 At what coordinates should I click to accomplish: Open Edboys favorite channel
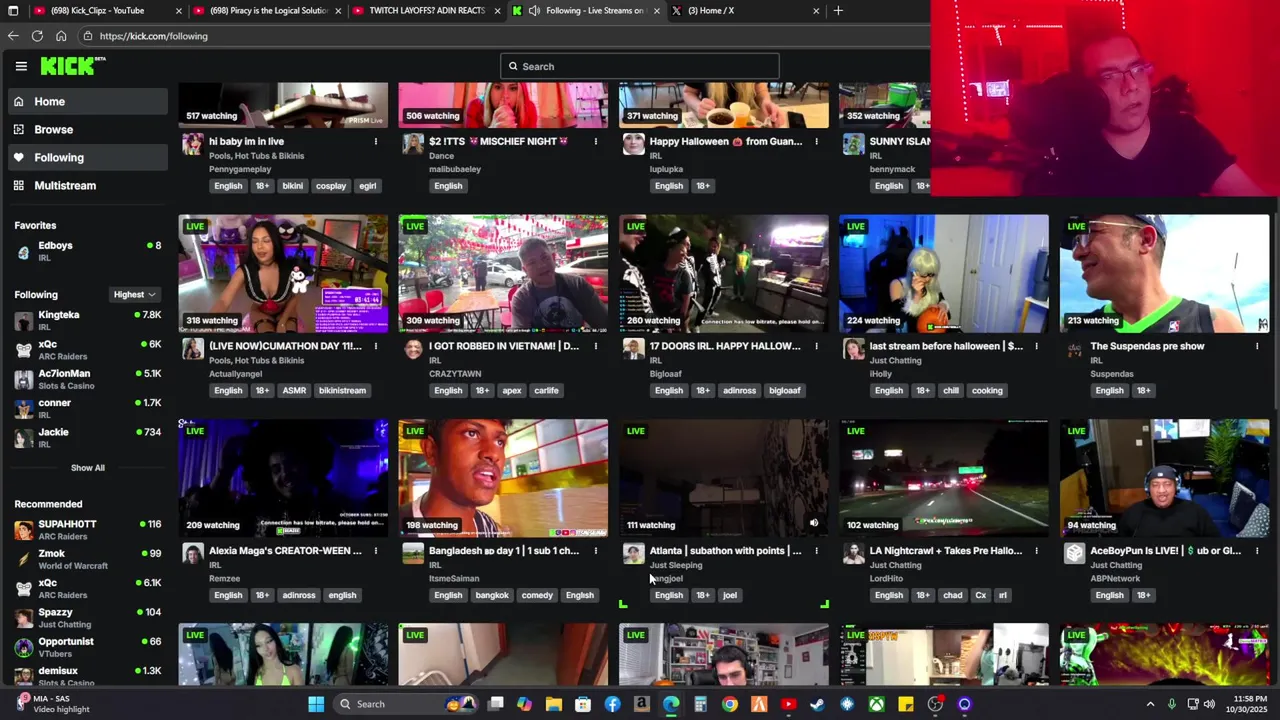(87, 251)
